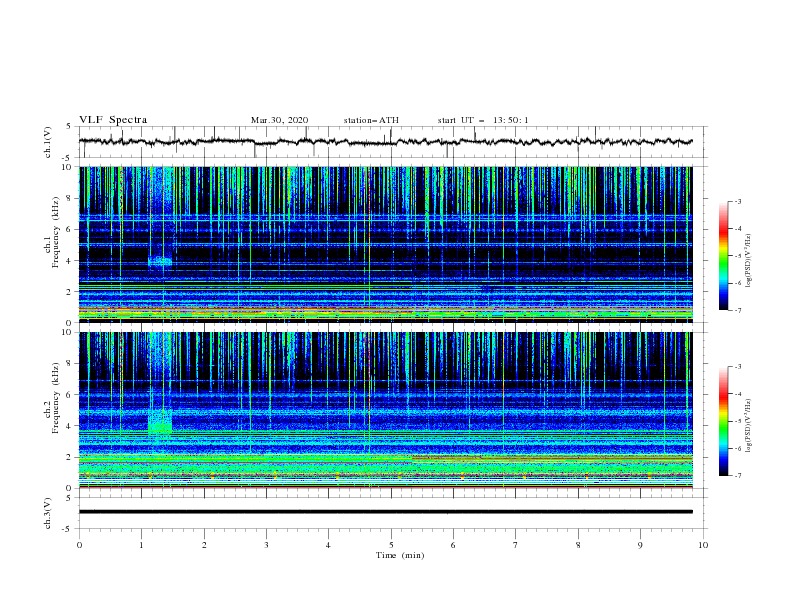The width and height of the screenshot is (792, 612).
Task: Click the "station=ATH" header text
Action: pyautogui.click(x=371, y=120)
